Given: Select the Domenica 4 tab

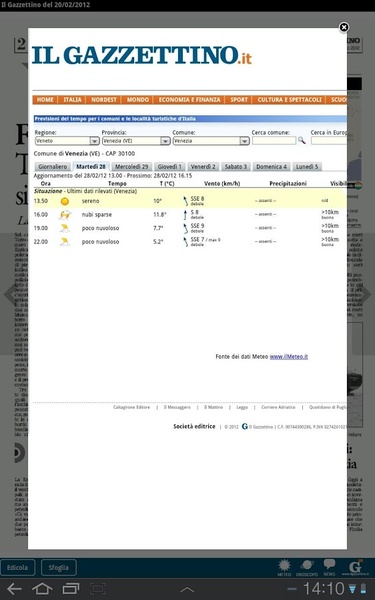Looking at the screenshot, I should pos(271,166).
